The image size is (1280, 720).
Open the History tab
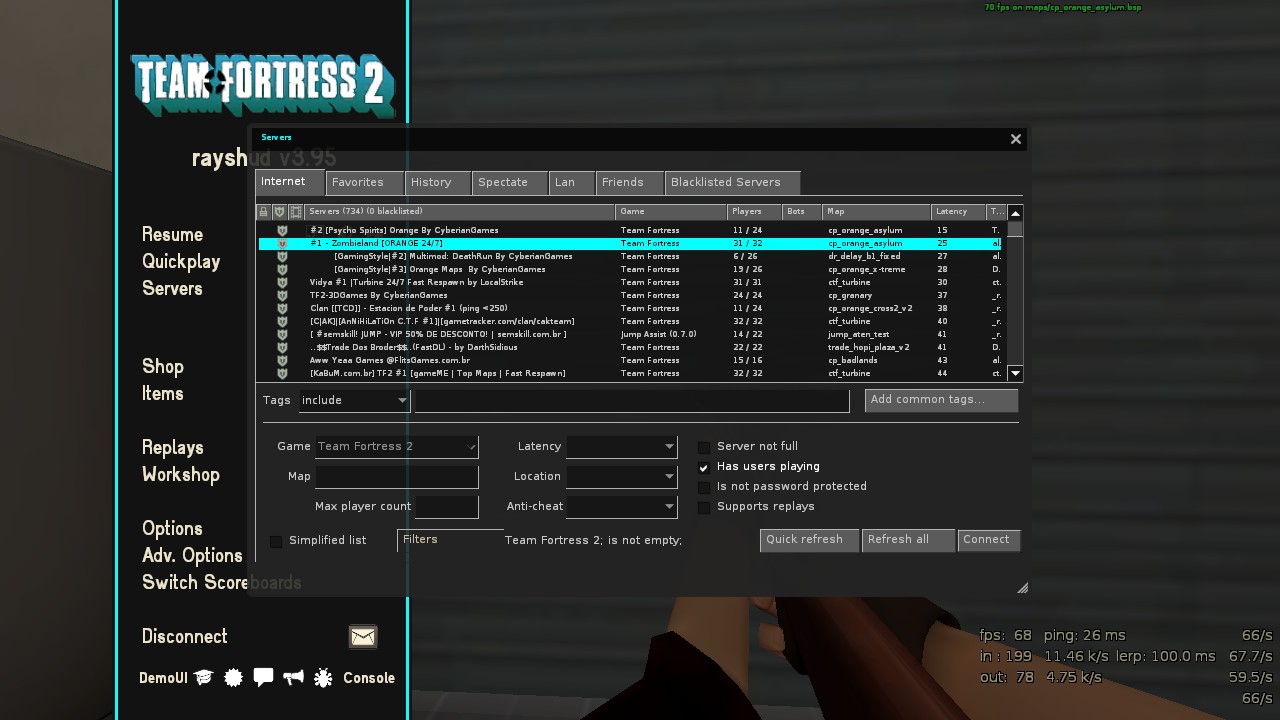click(x=437, y=183)
